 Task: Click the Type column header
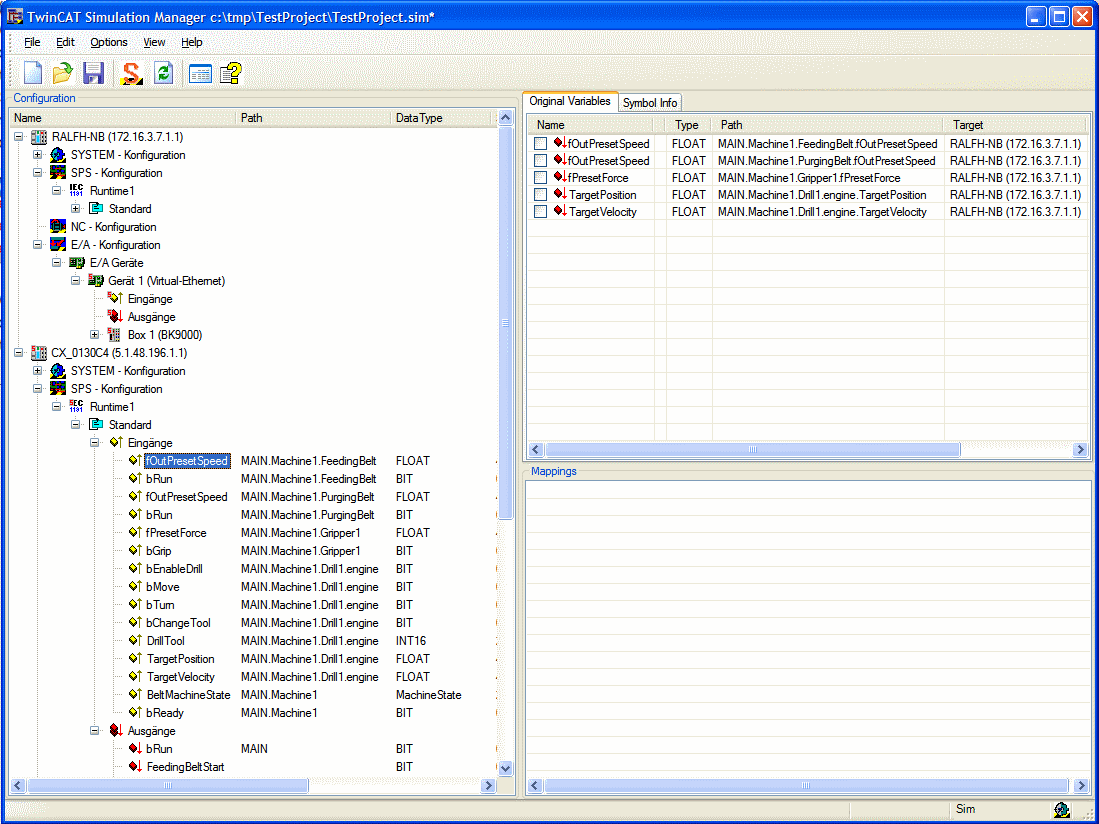688,125
